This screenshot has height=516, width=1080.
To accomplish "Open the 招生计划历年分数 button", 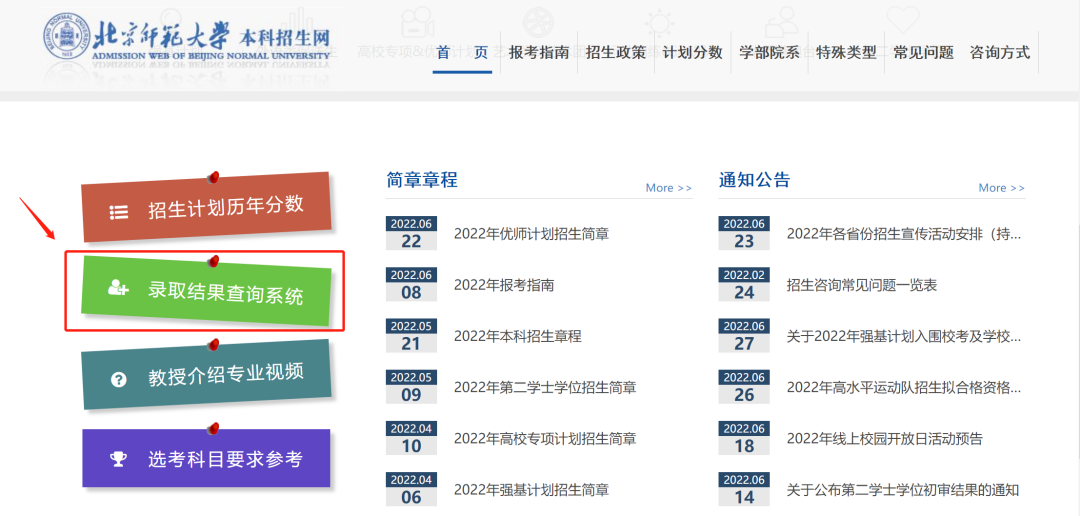I will point(207,207).
